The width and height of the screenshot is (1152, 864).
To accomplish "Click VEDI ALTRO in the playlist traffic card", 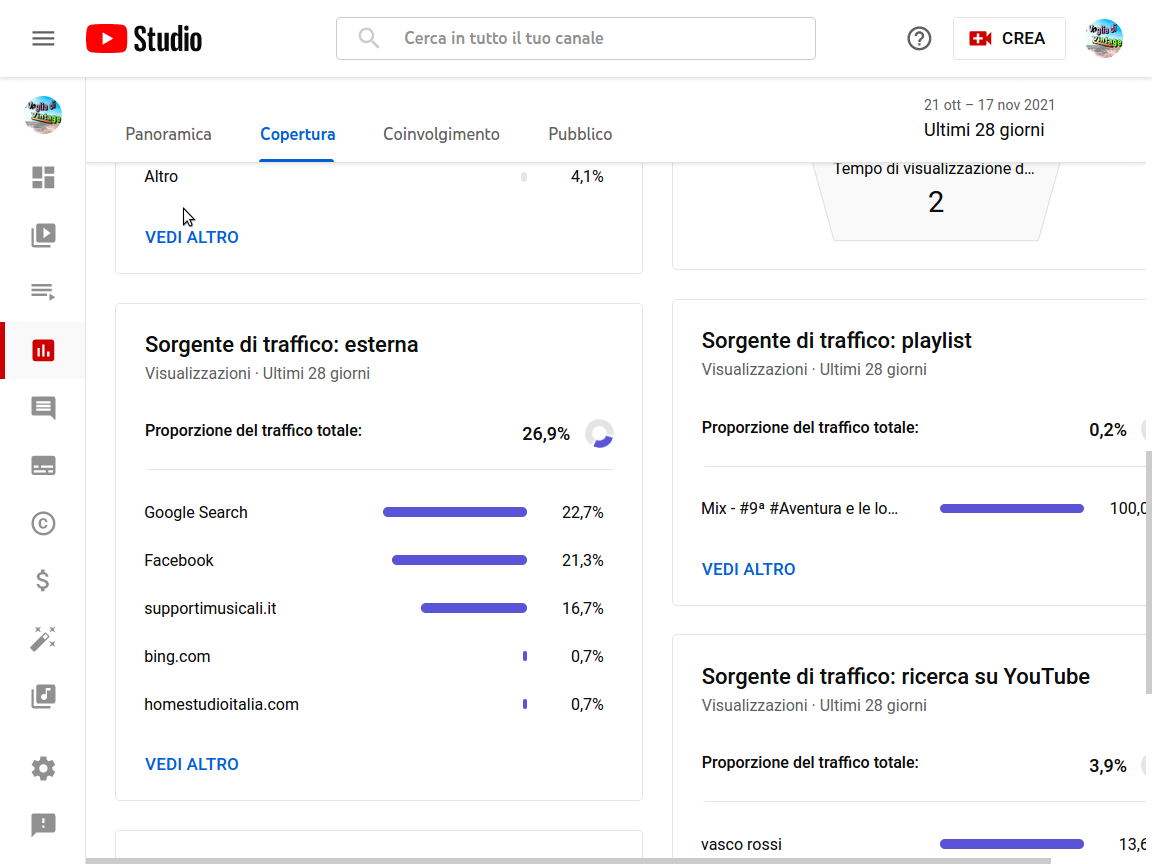I will [x=749, y=569].
